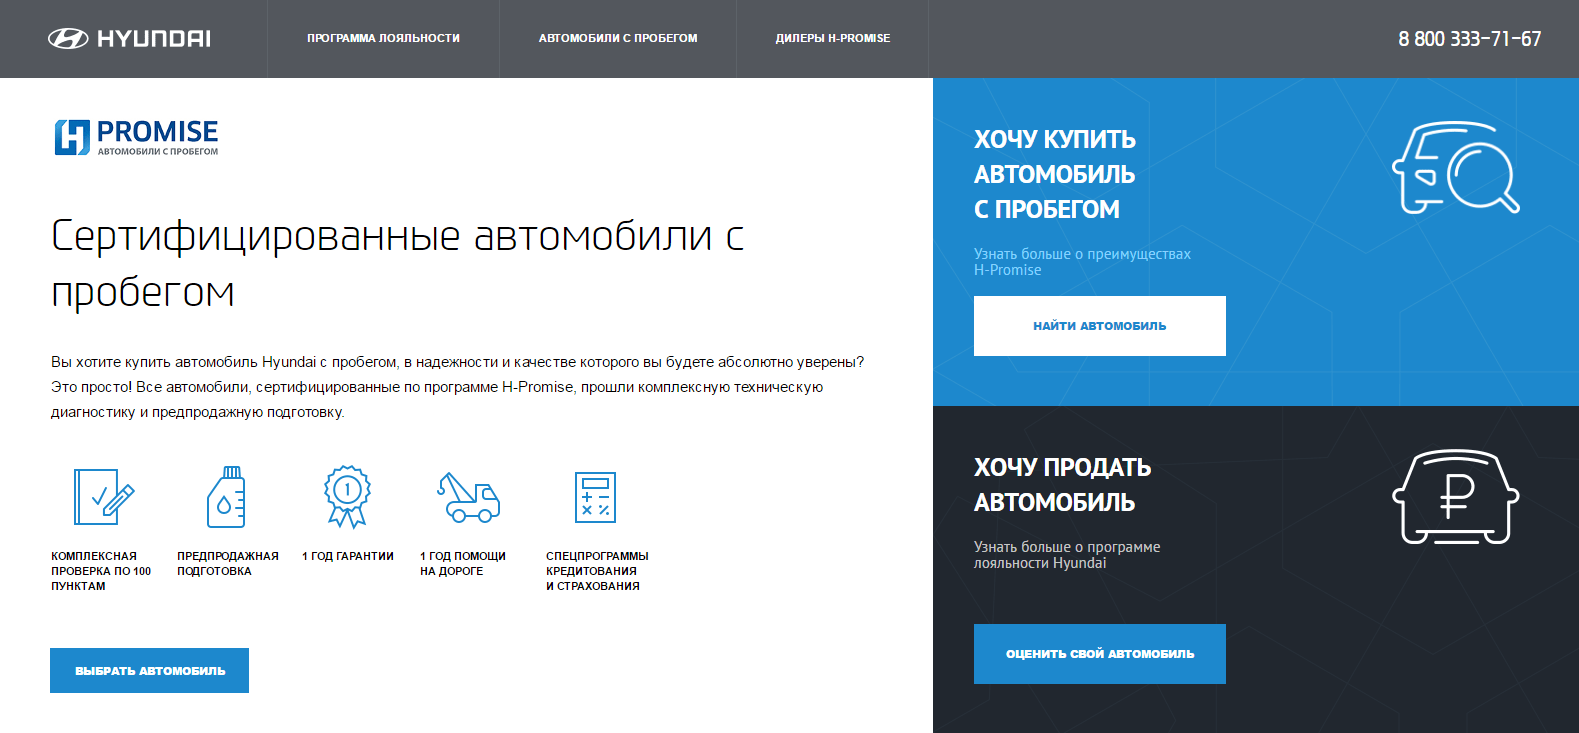The height and width of the screenshot is (733, 1579).
Task: Click the H-Promise logo
Action: pyautogui.click(x=136, y=137)
